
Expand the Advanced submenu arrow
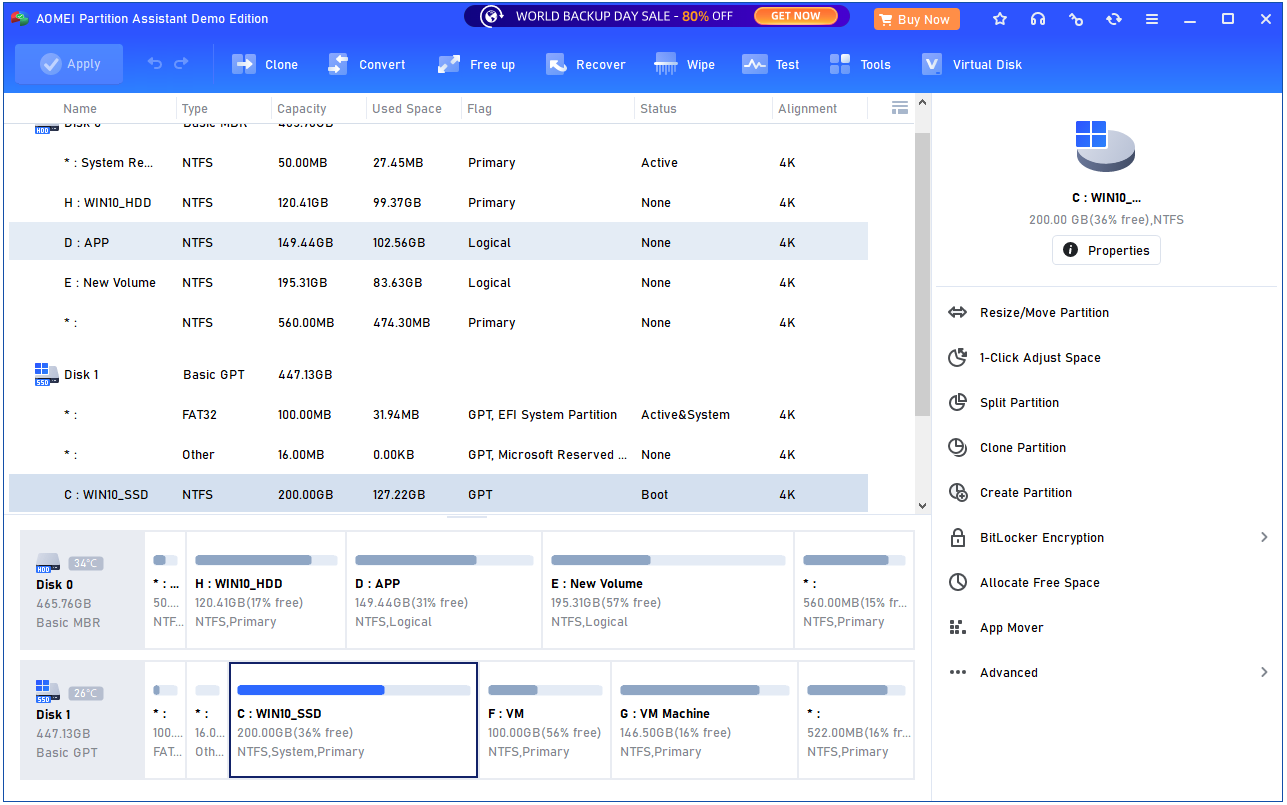1264,673
